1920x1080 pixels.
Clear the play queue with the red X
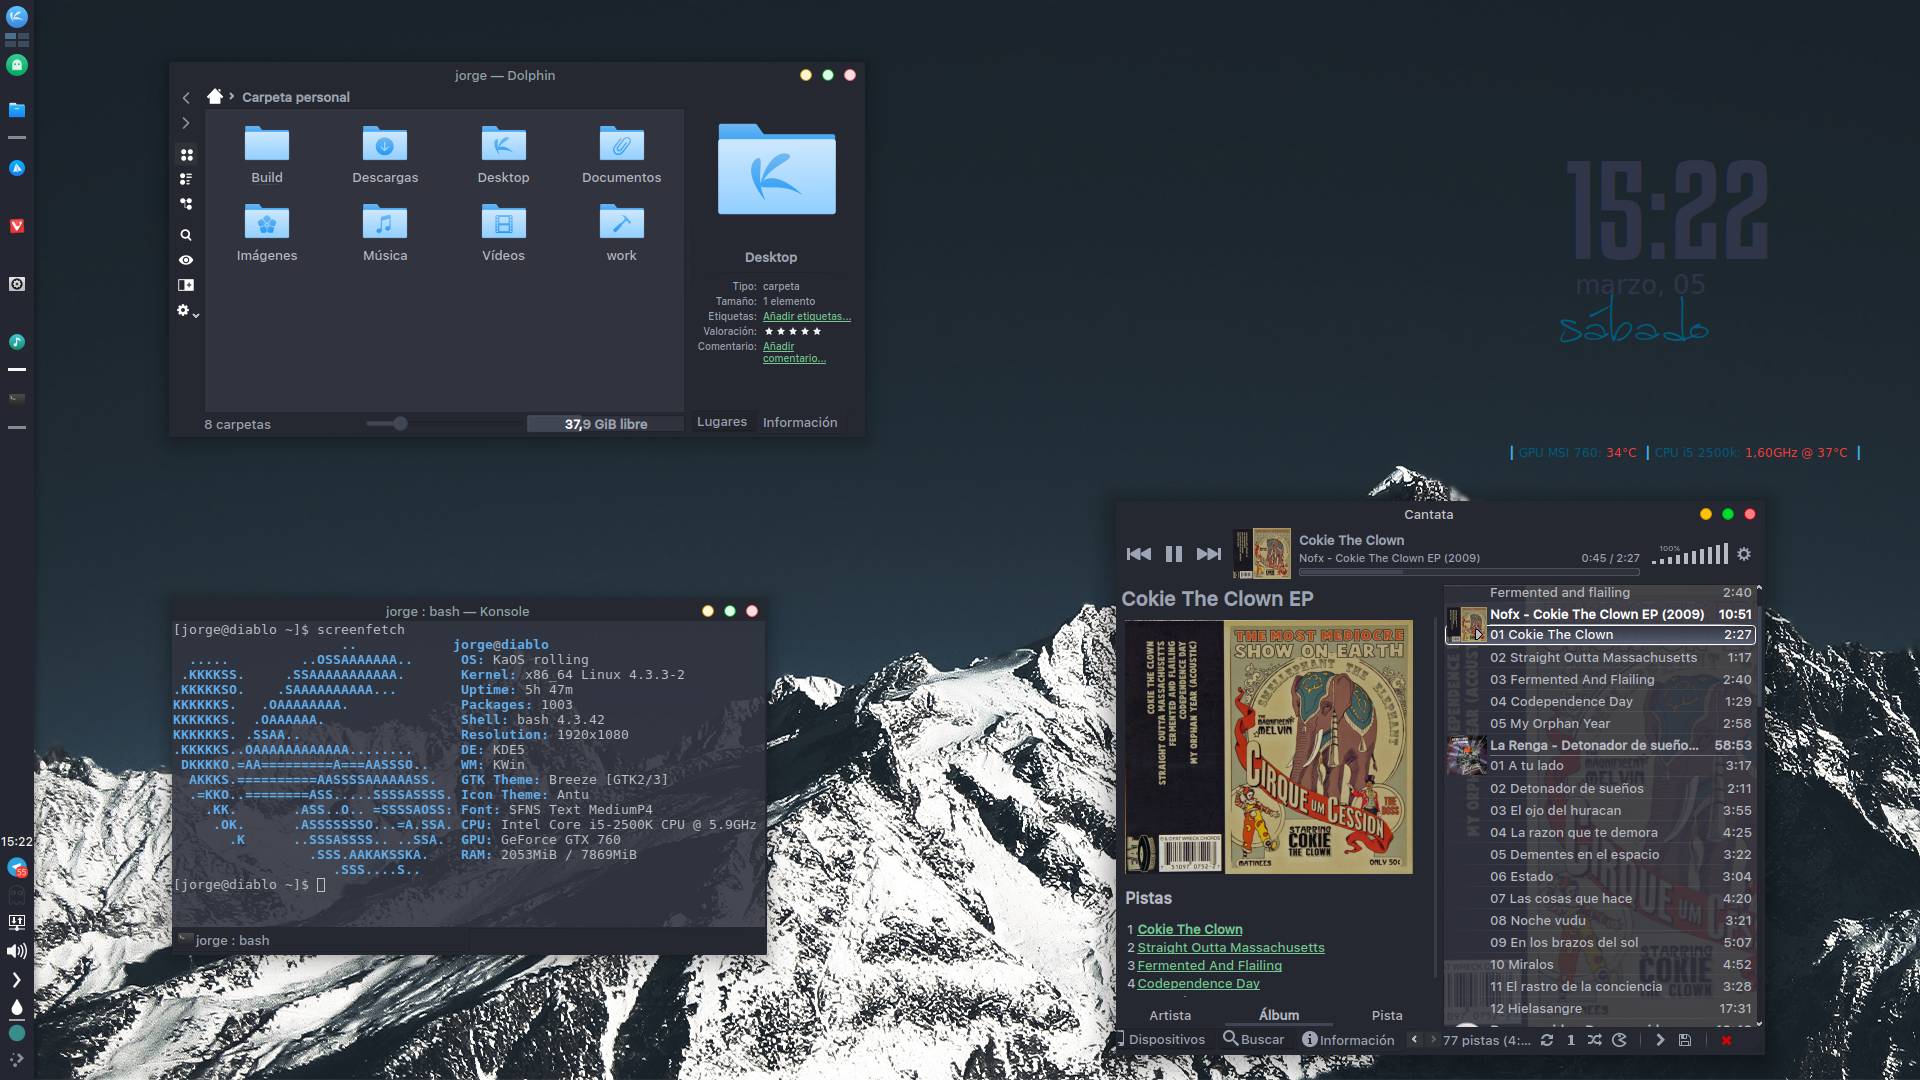[x=1727, y=1040]
